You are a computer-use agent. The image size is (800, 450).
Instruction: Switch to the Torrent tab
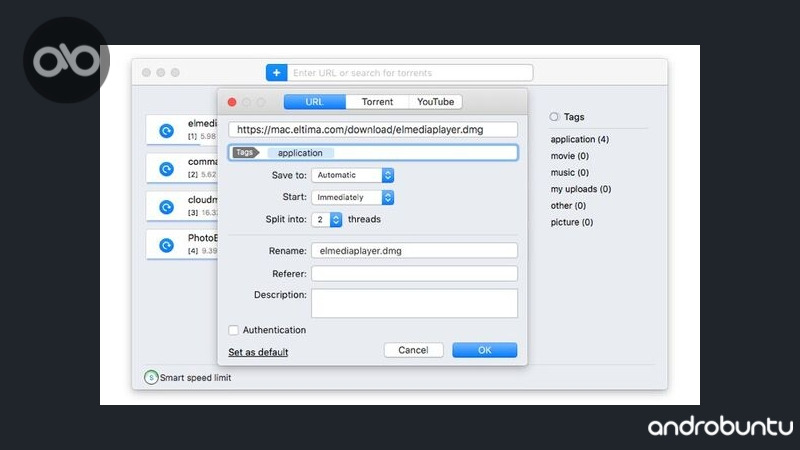[x=378, y=102]
